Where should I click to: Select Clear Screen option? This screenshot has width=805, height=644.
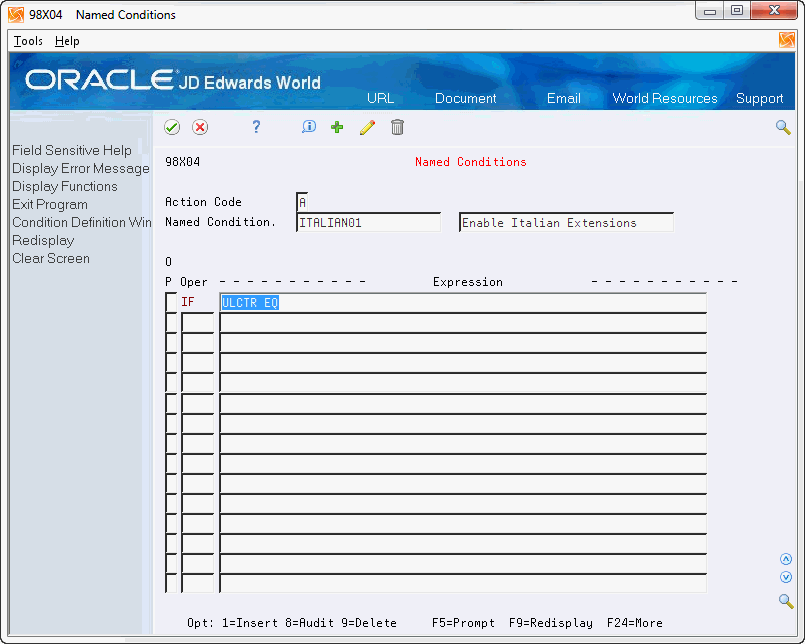pos(51,258)
